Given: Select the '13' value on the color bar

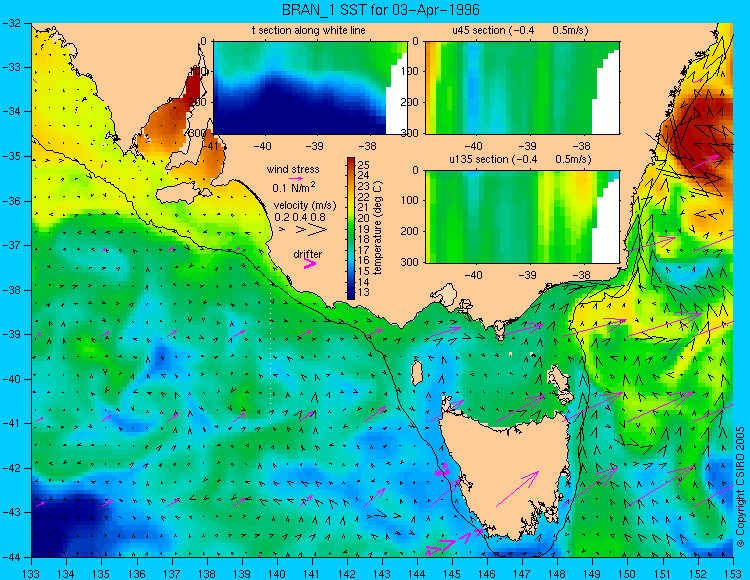Looking at the screenshot, I should coord(364,292).
